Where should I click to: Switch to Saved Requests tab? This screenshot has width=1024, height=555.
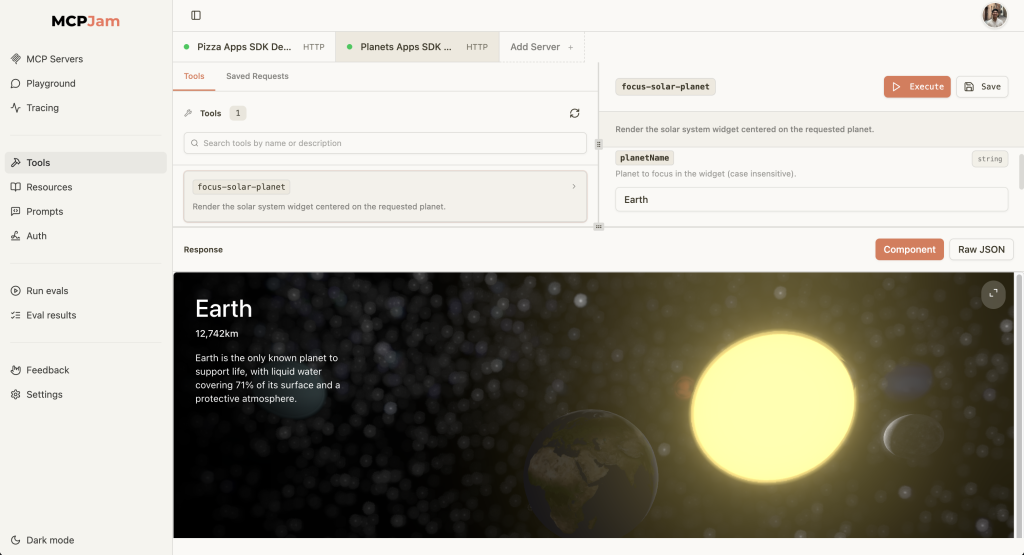(257, 76)
